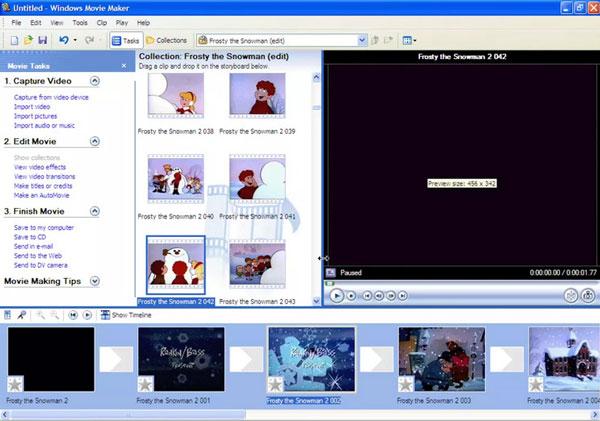Open the Tools menu

click(x=80, y=23)
